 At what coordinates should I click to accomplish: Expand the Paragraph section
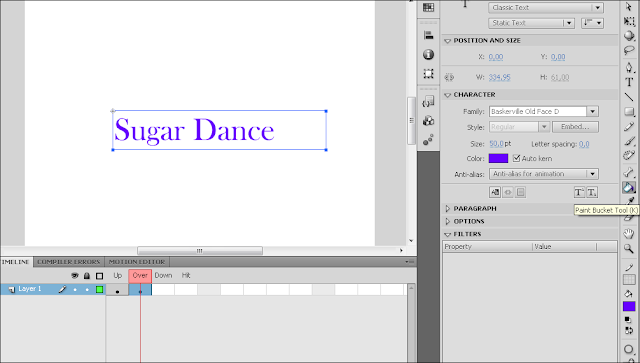[448, 209]
